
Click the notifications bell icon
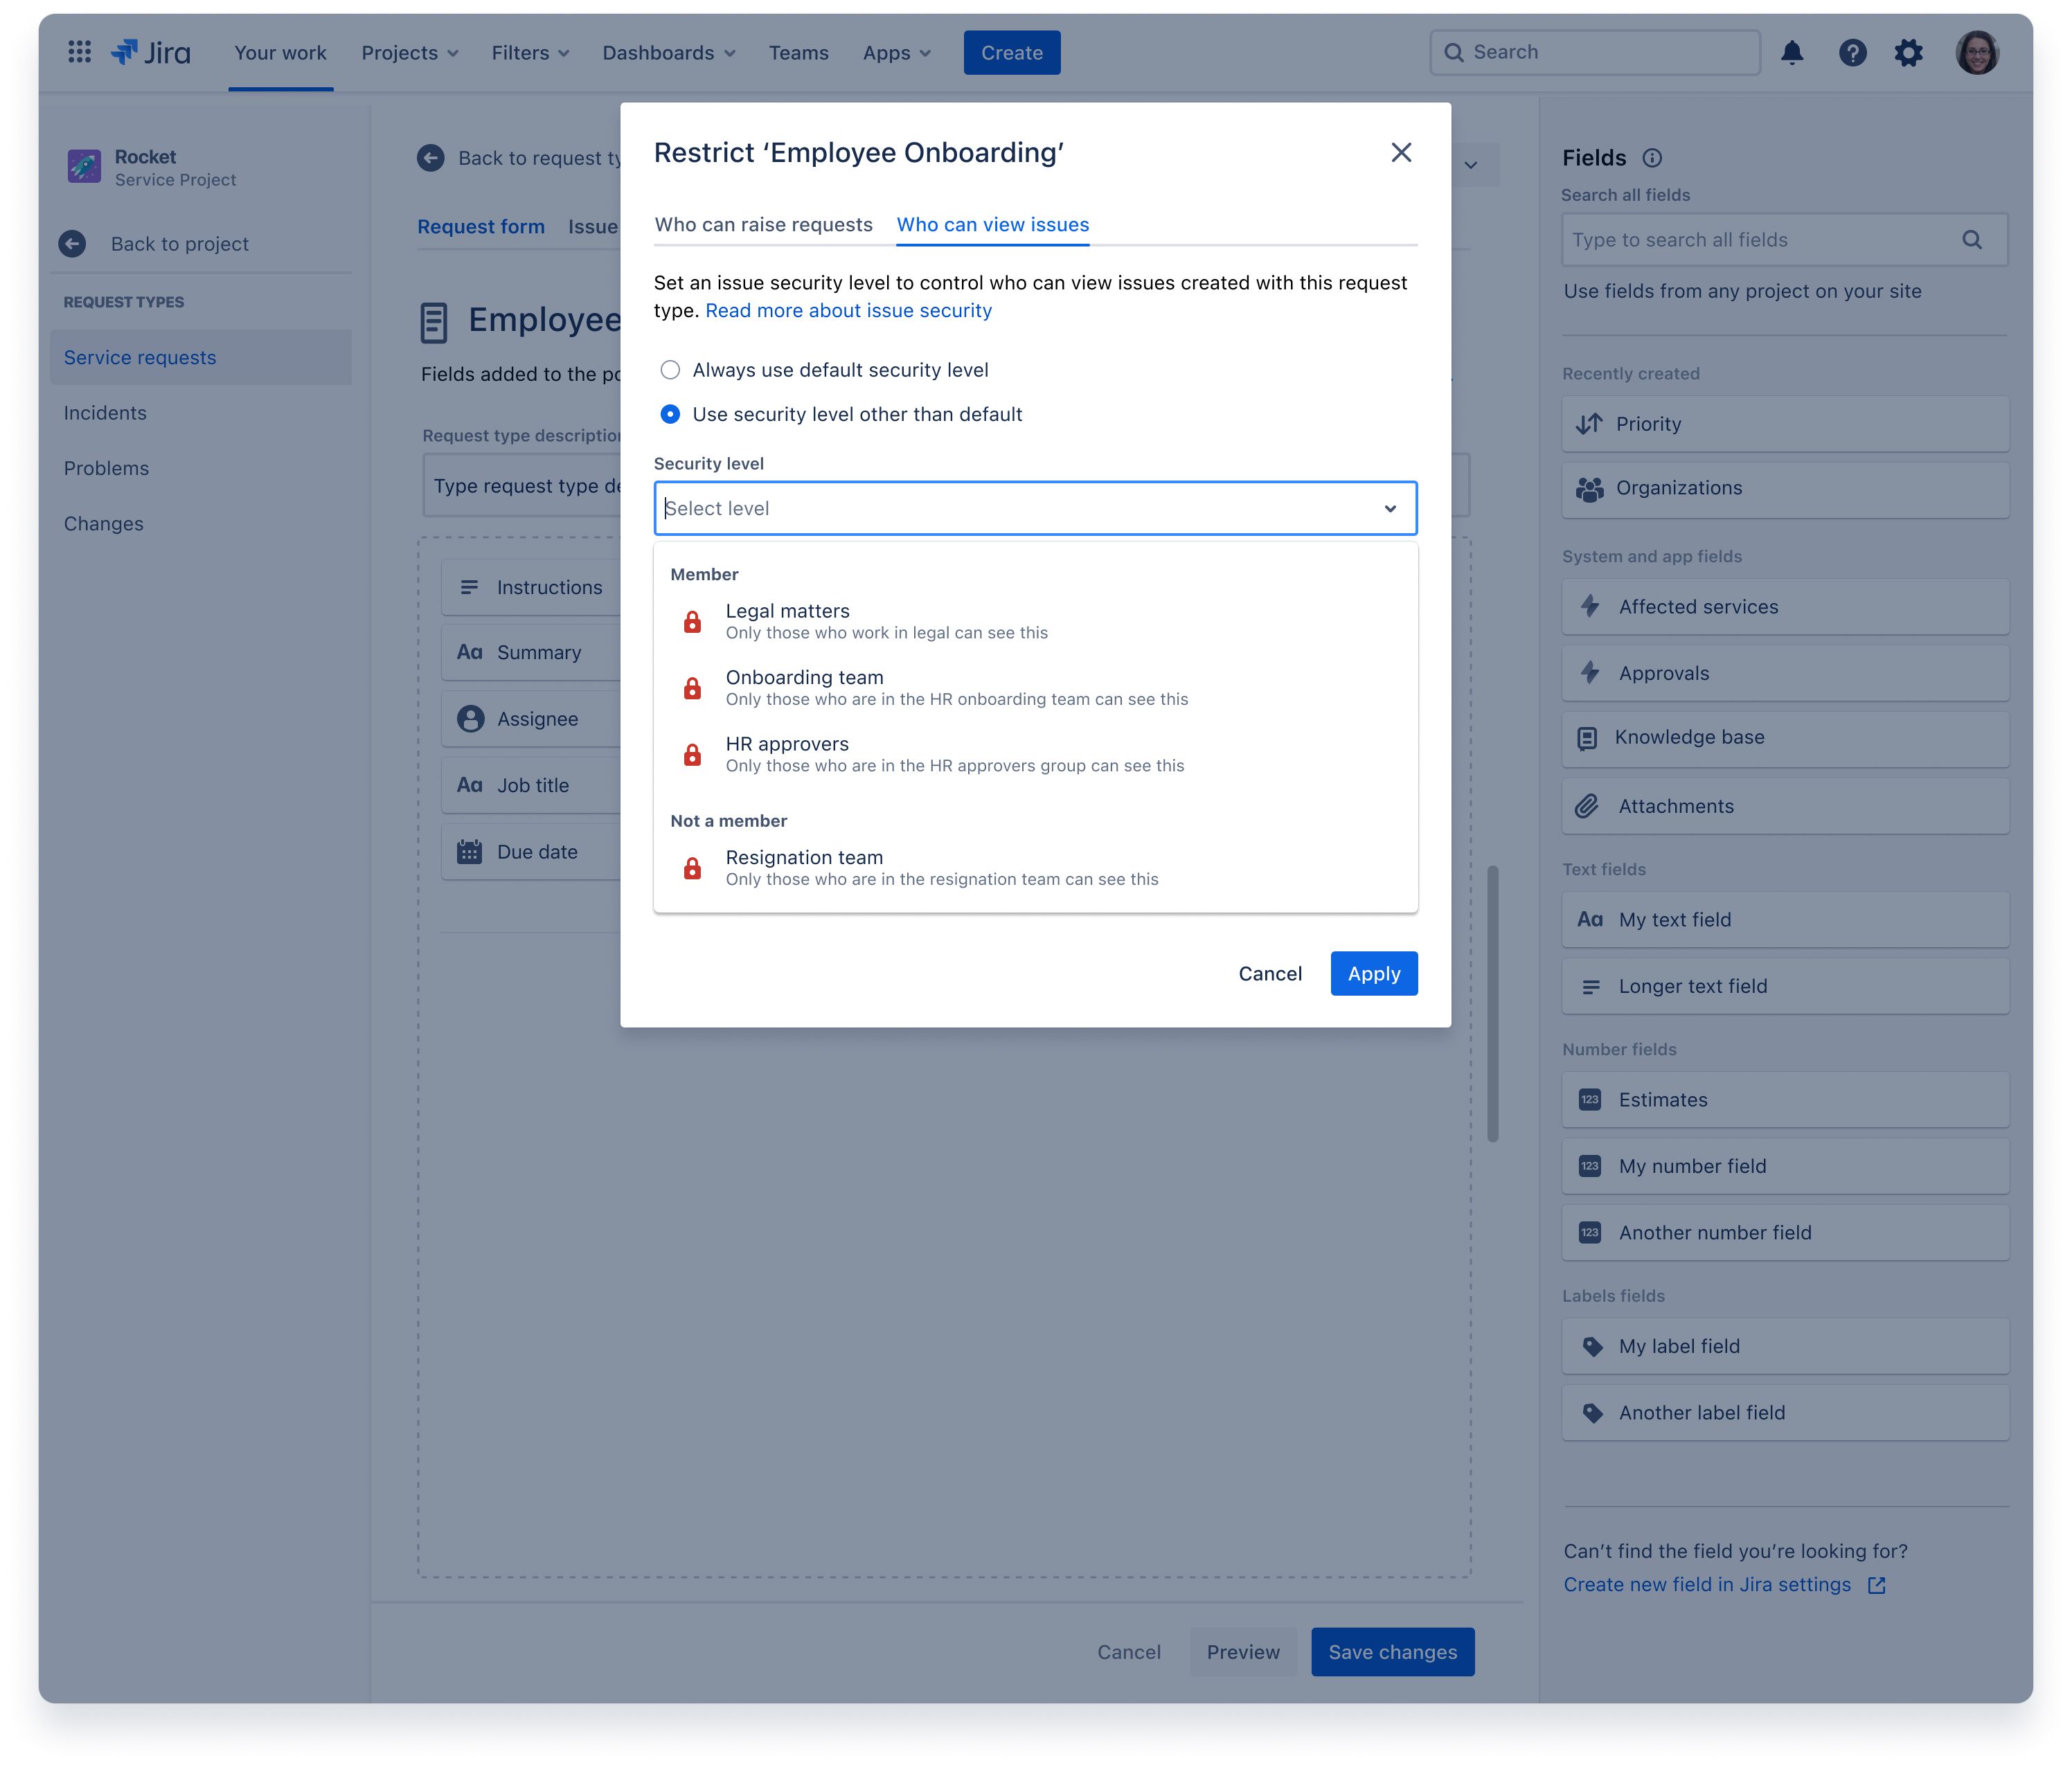click(1793, 53)
